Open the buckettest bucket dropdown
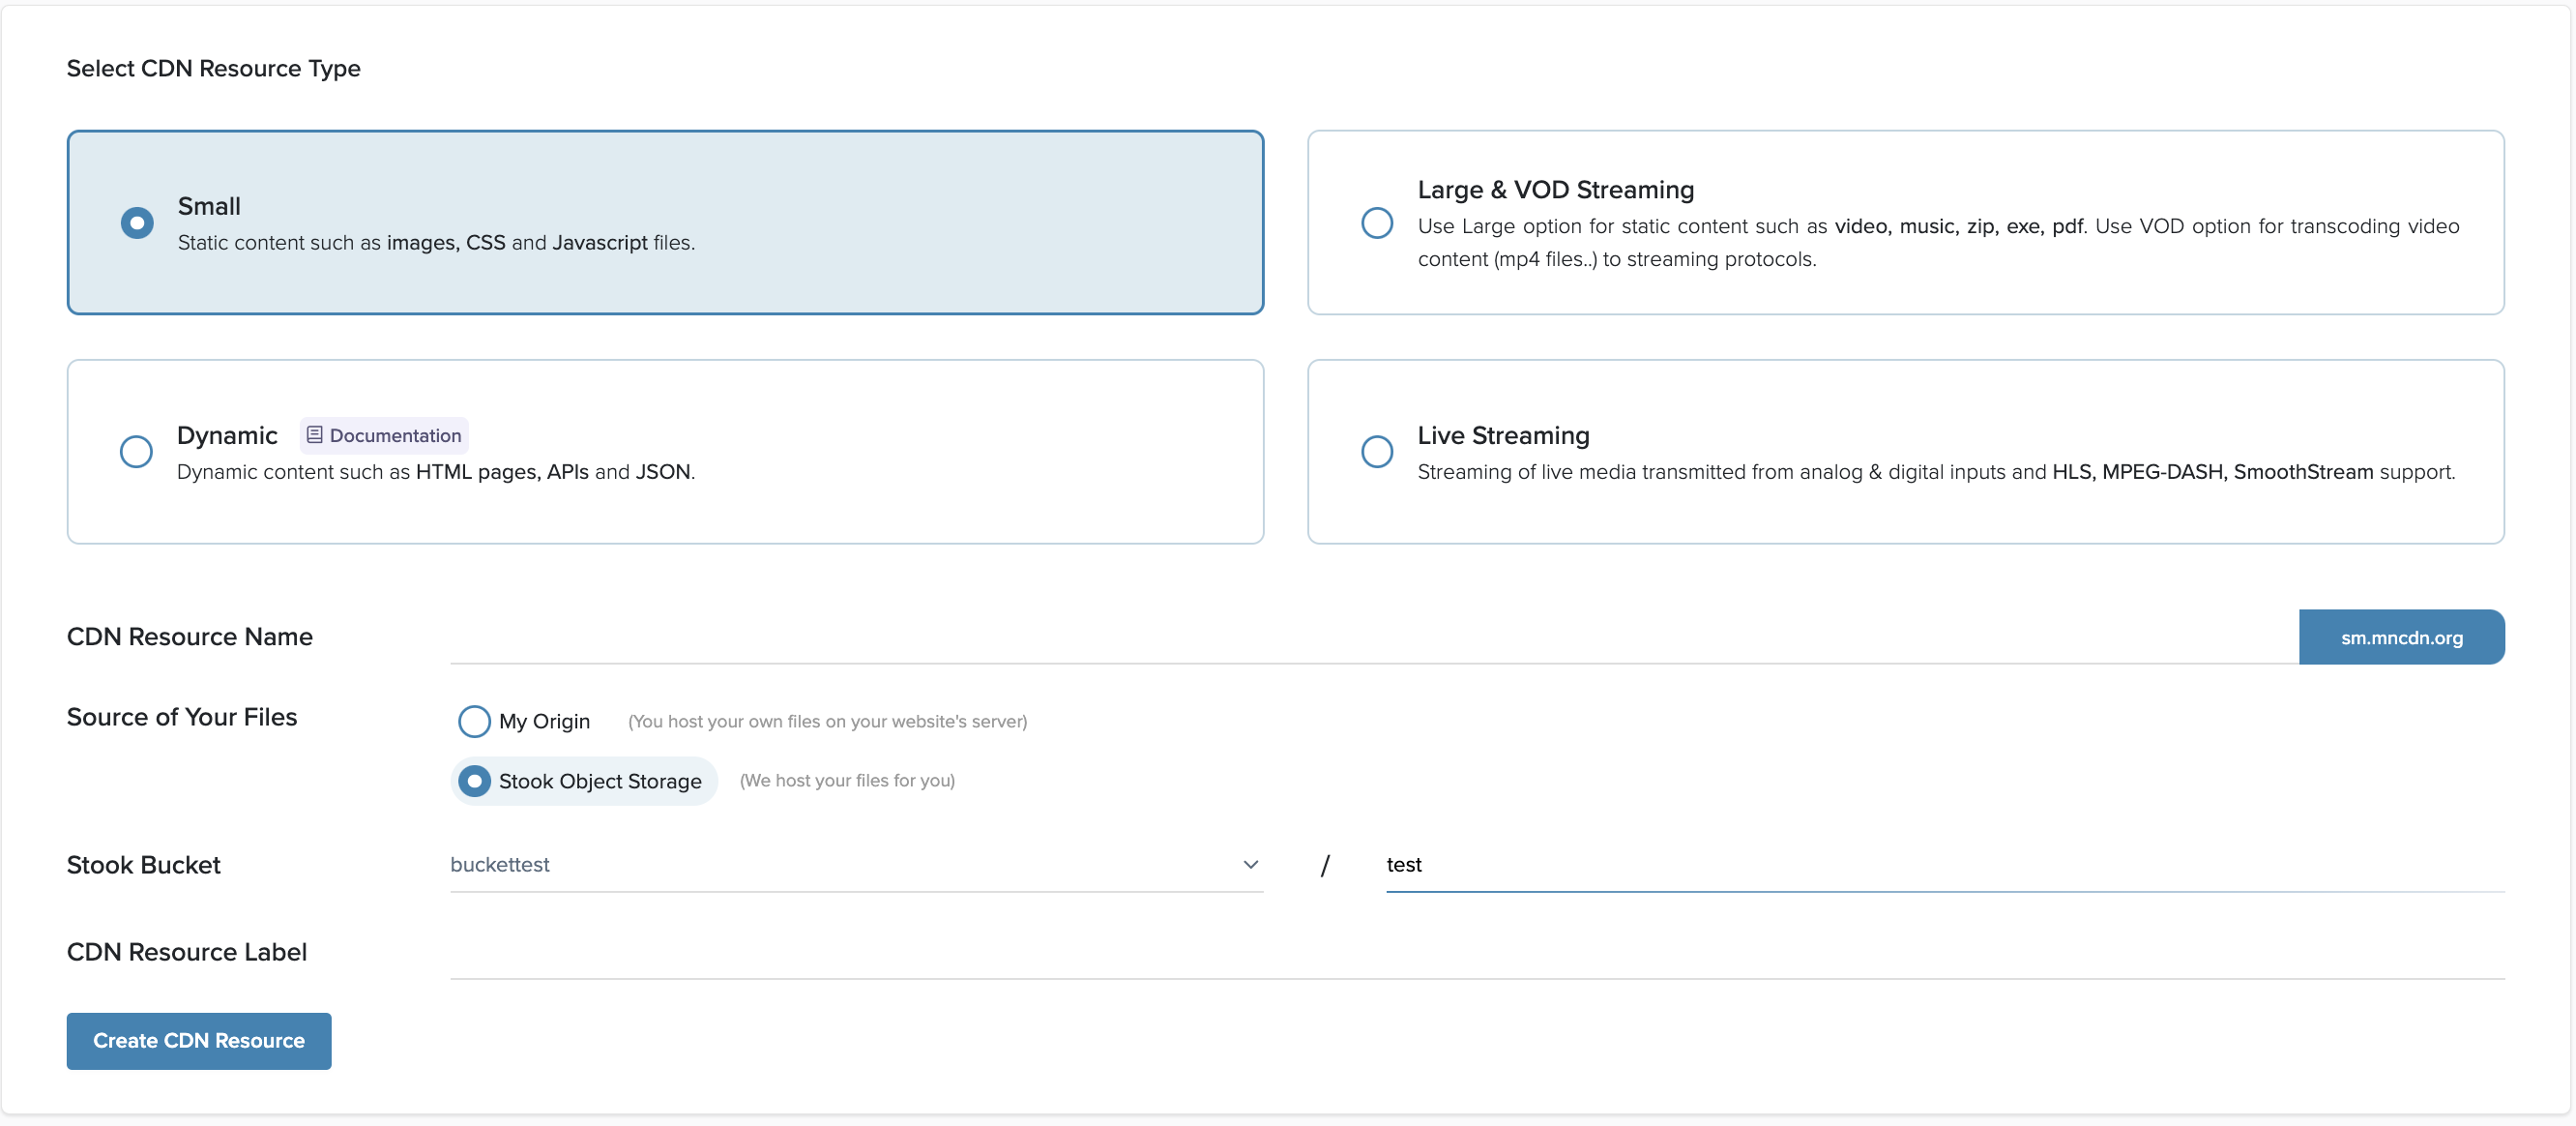 840,864
